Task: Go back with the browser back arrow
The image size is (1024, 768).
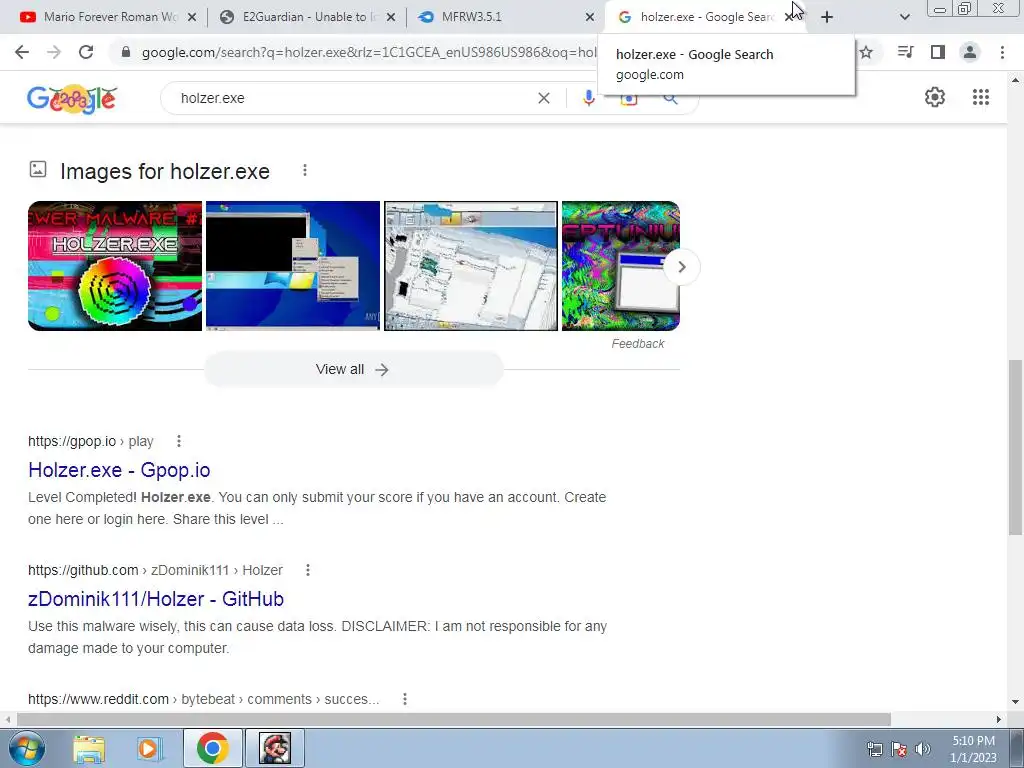Action: (x=22, y=52)
